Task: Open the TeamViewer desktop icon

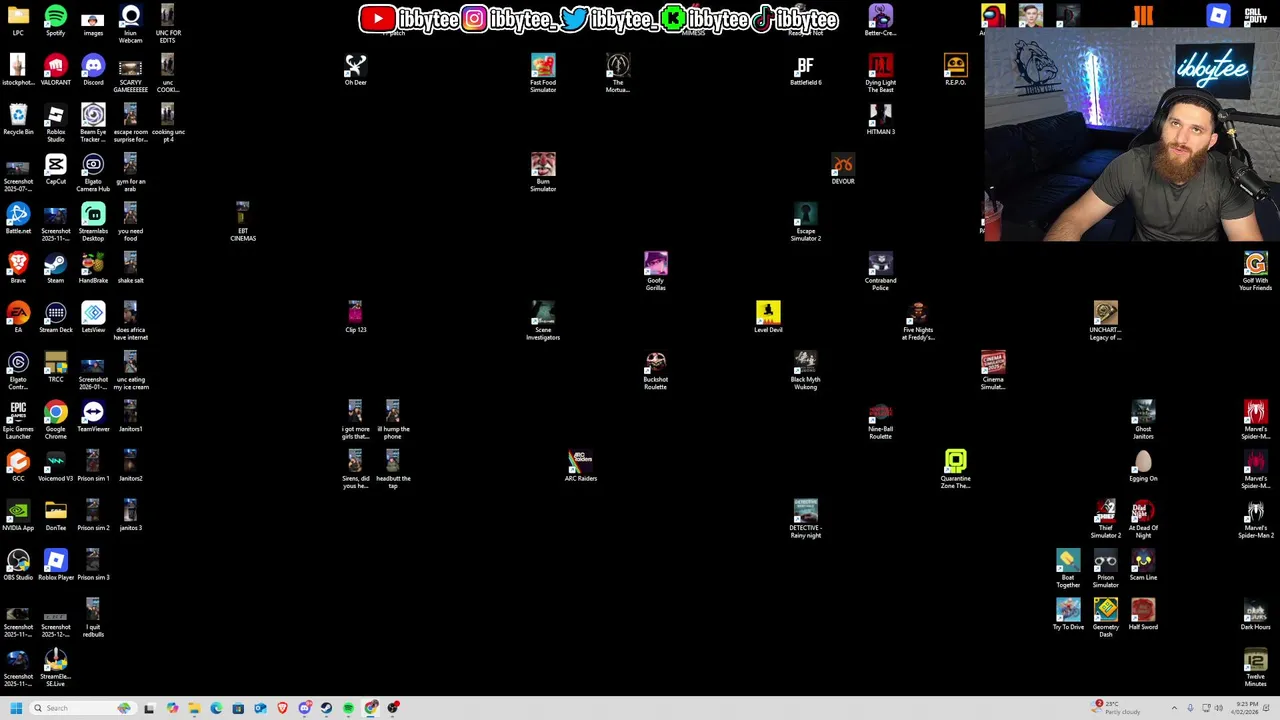Action: pyautogui.click(x=93, y=416)
